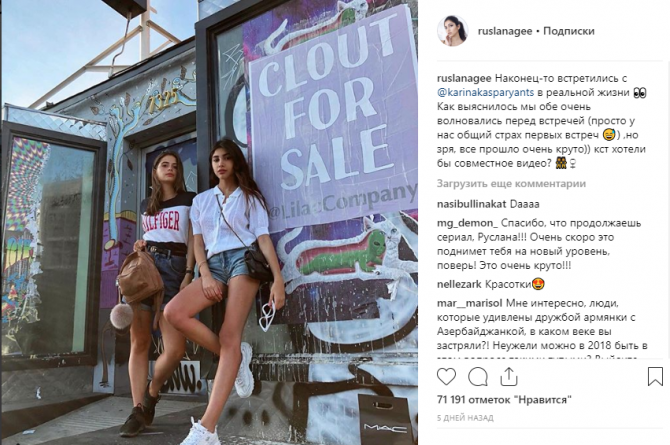
Task: Expand Загрузить еще комментарии
Action: pyautogui.click(x=511, y=183)
